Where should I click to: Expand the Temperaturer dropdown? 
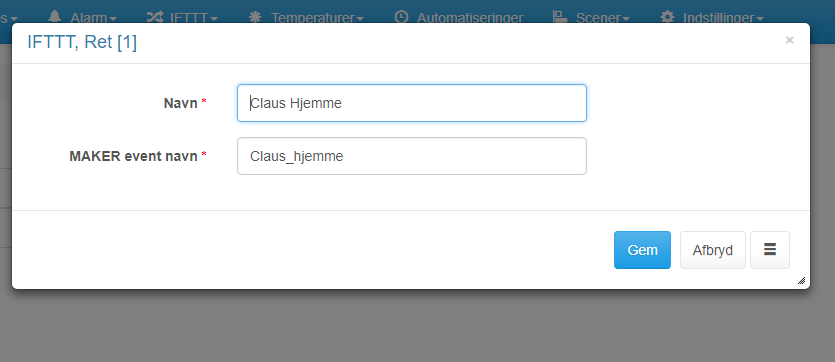coord(317,18)
